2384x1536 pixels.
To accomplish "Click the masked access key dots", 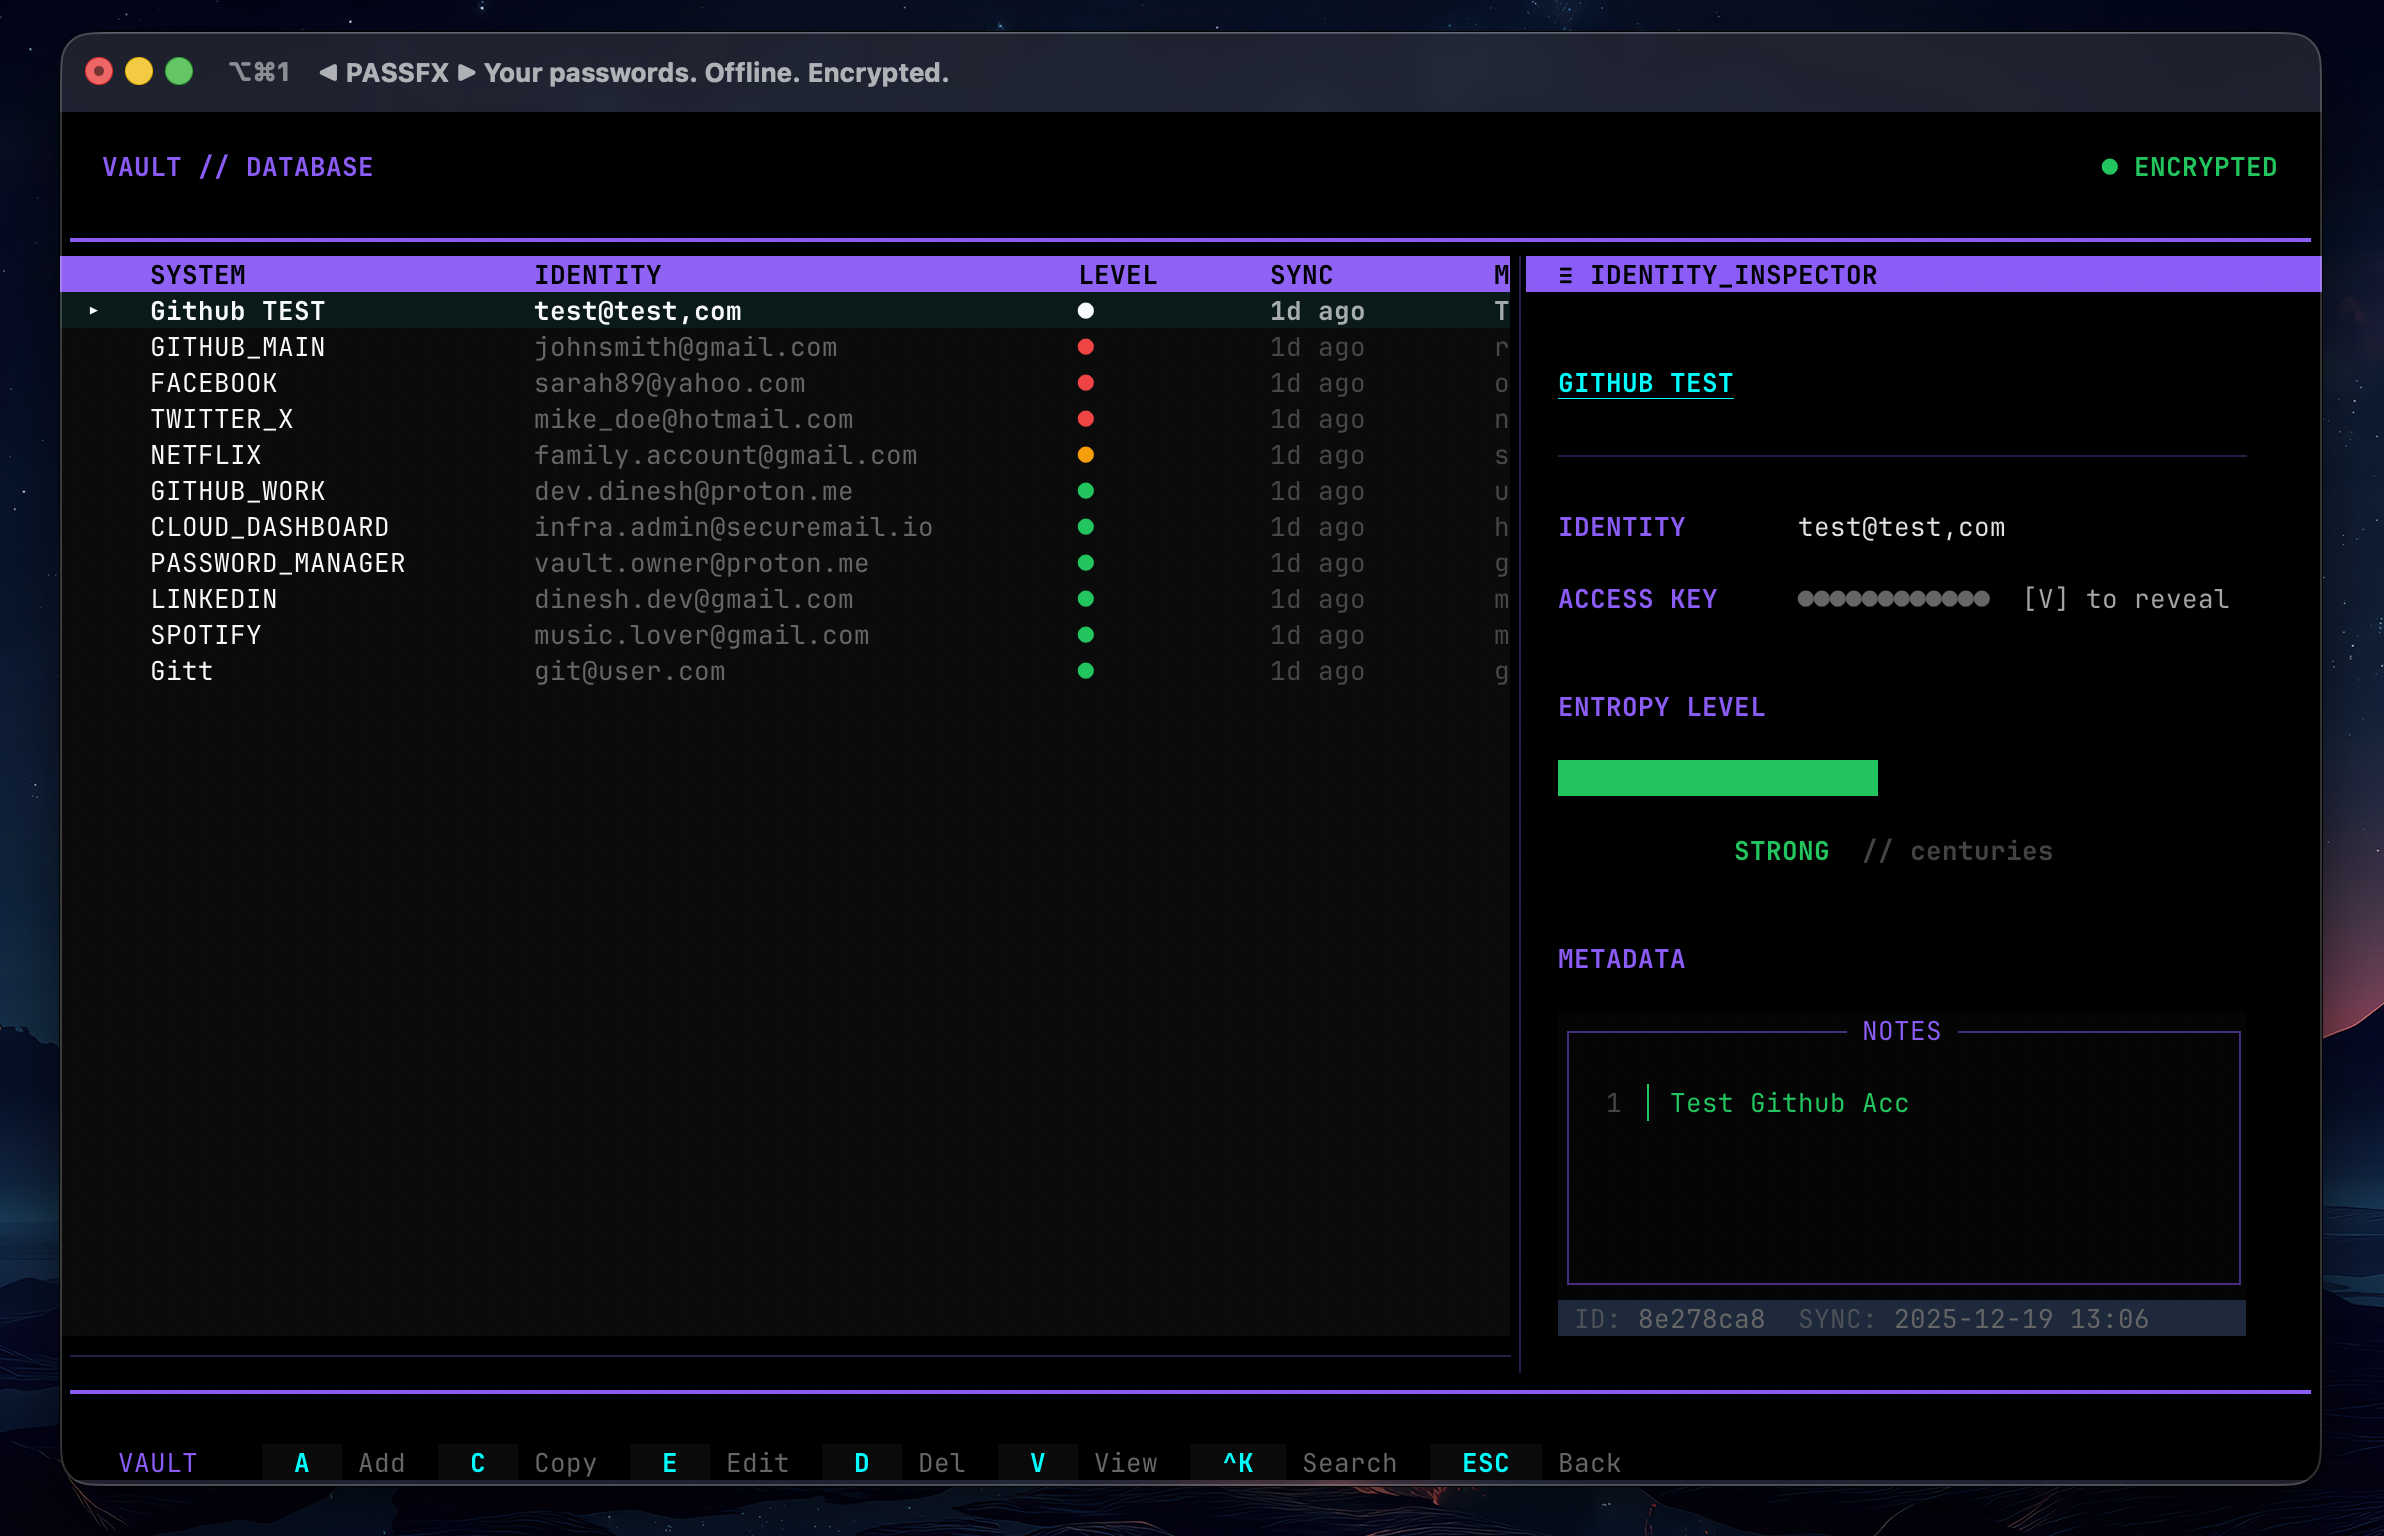I will (x=1892, y=598).
